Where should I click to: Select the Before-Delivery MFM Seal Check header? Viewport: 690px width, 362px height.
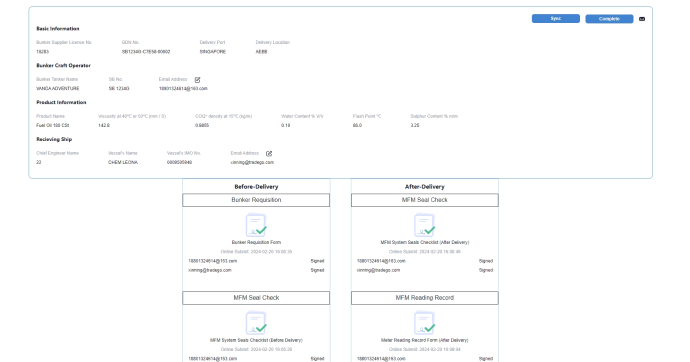(256, 298)
